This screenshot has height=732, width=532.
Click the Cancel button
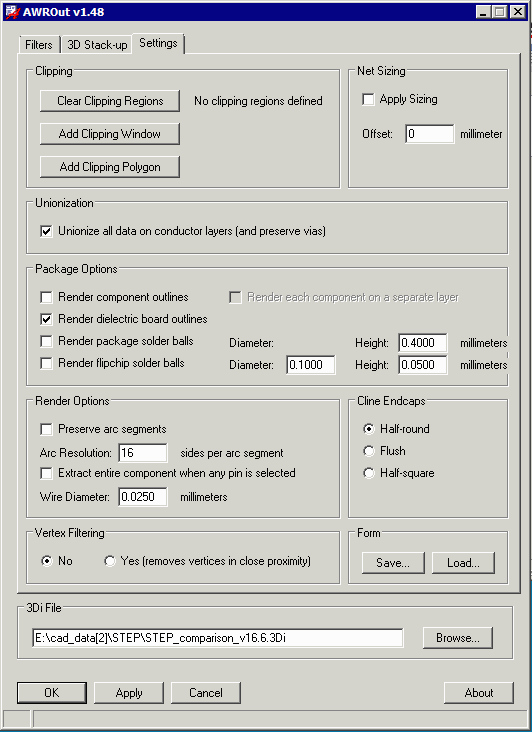[206, 693]
